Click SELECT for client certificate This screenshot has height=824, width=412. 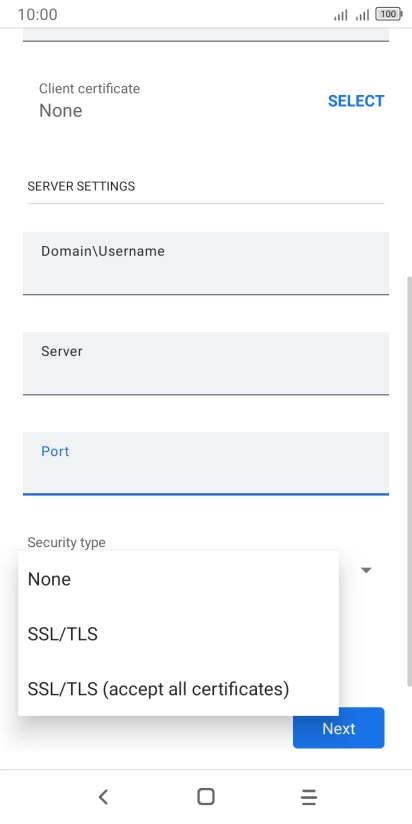coord(356,101)
